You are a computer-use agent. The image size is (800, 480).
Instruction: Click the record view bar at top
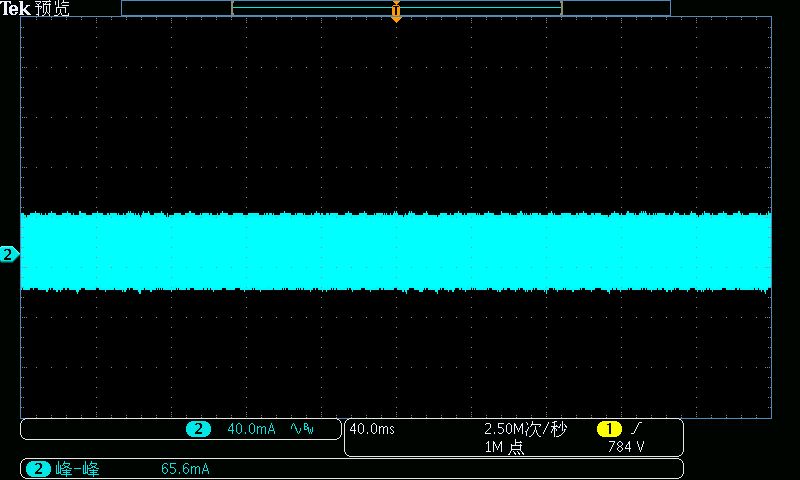click(x=396, y=7)
